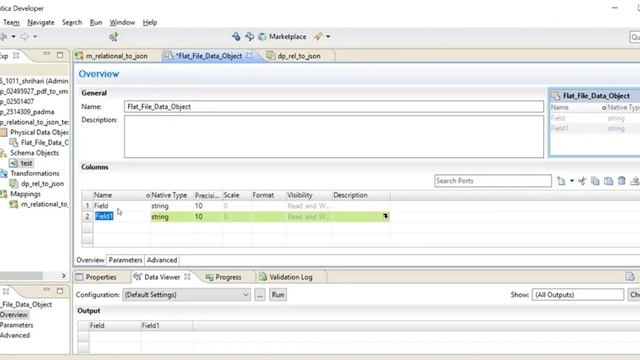Screen dimensions: 640x360
Task: Select Parameters in the outline panel
Action: 16,325
